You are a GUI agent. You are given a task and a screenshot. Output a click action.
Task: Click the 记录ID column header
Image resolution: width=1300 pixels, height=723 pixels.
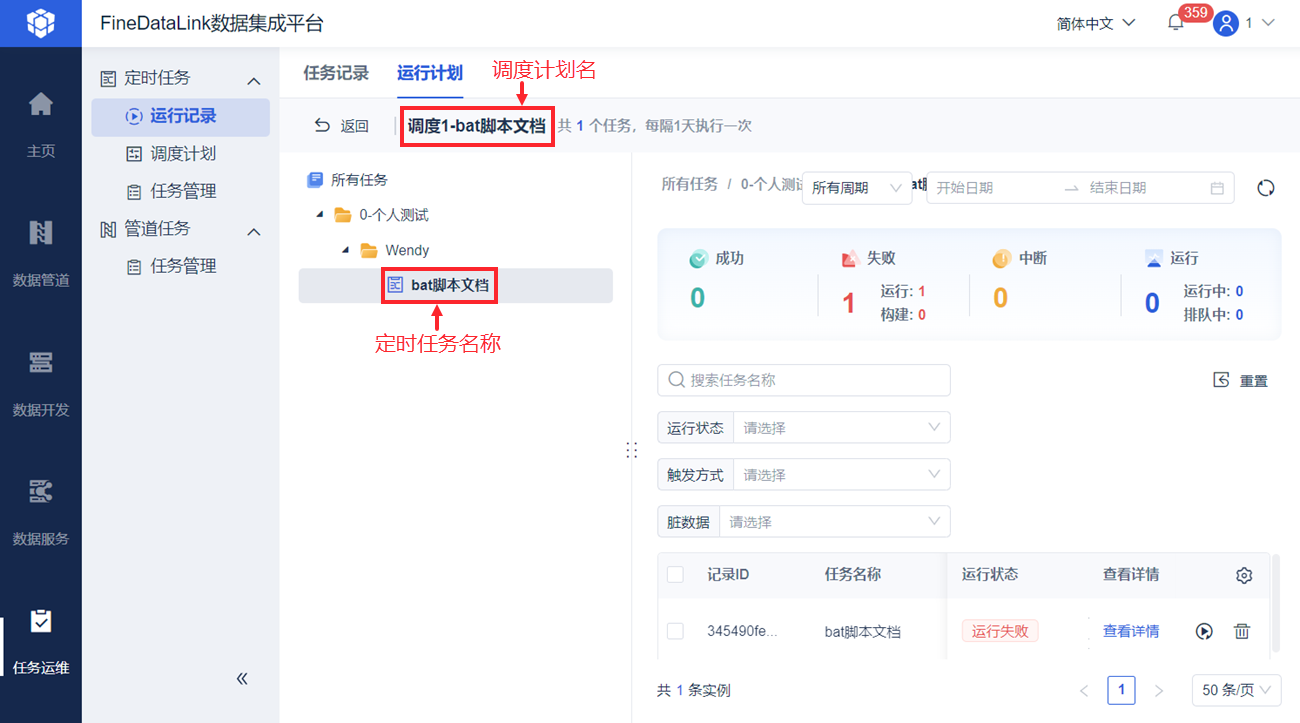click(x=728, y=575)
